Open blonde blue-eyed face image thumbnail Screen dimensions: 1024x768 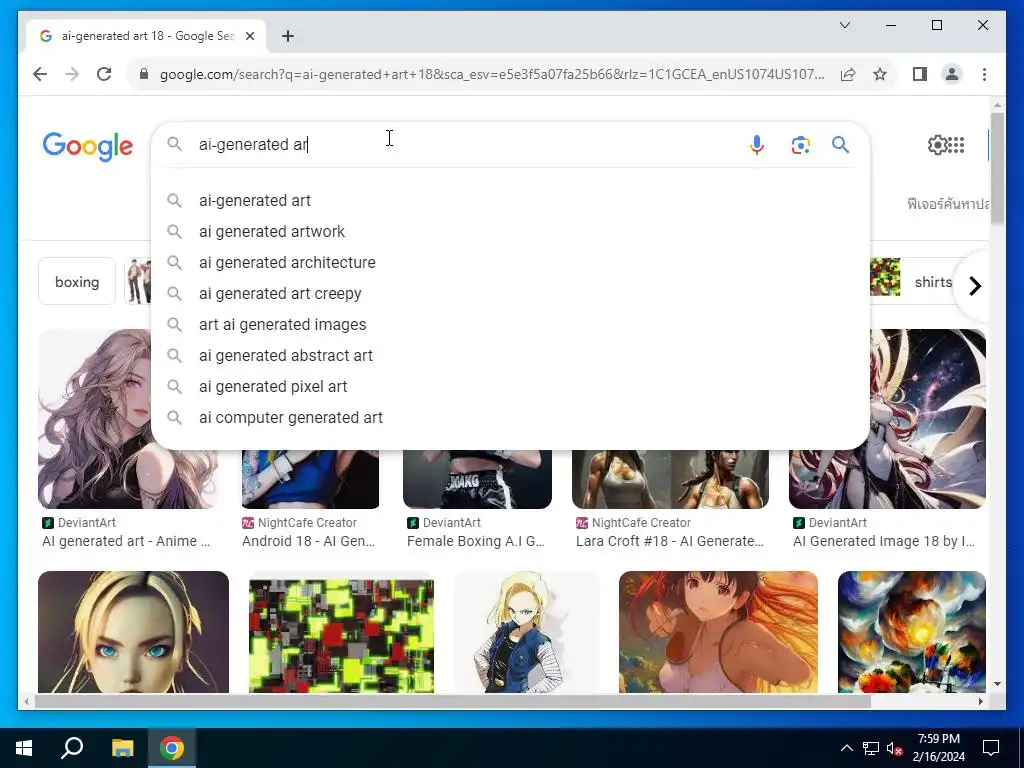pos(133,632)
